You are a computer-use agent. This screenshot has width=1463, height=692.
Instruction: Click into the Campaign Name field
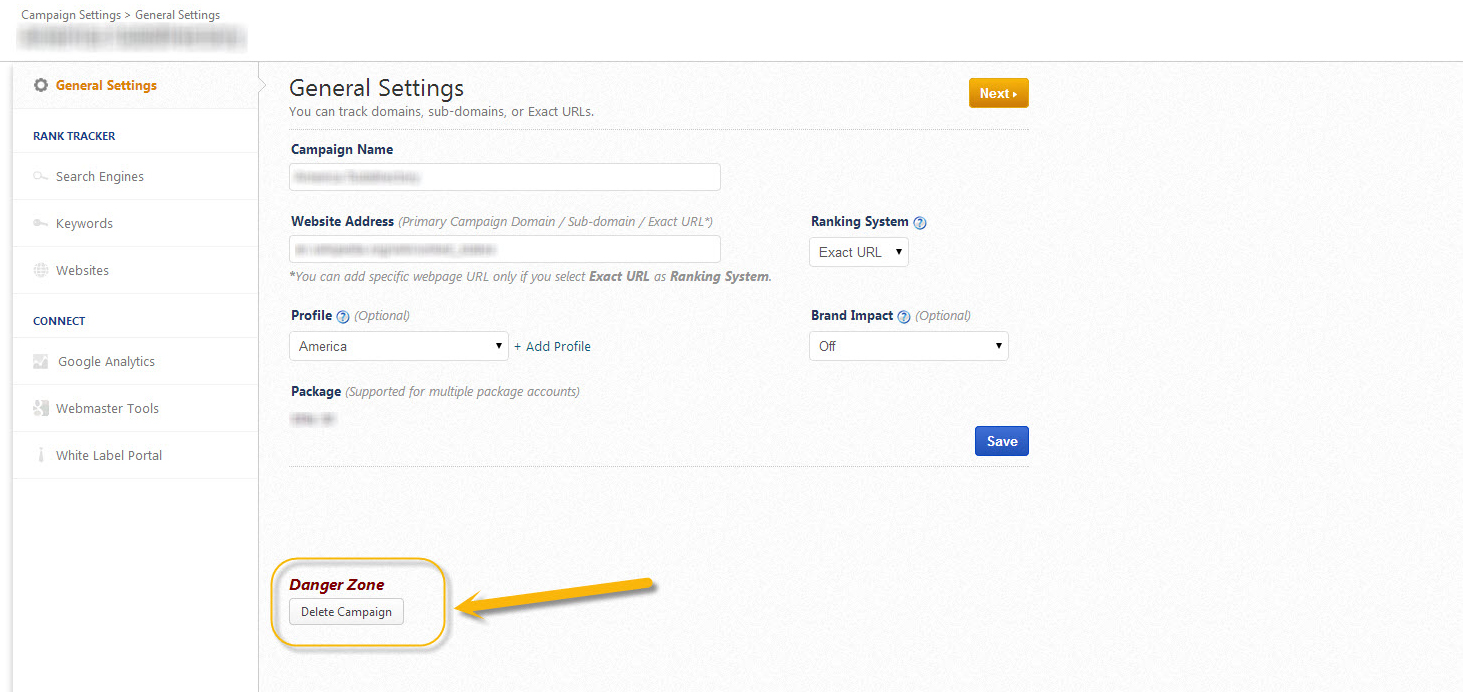coord(505,178)
